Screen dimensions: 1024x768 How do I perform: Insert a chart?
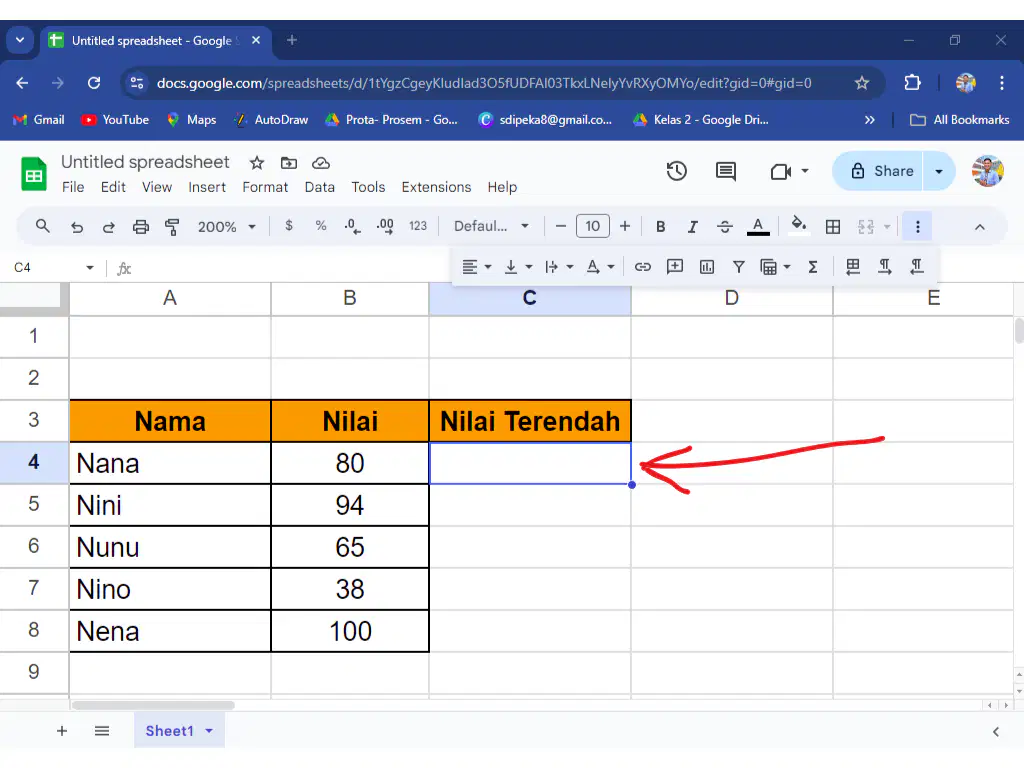click(x=707, y=266)
